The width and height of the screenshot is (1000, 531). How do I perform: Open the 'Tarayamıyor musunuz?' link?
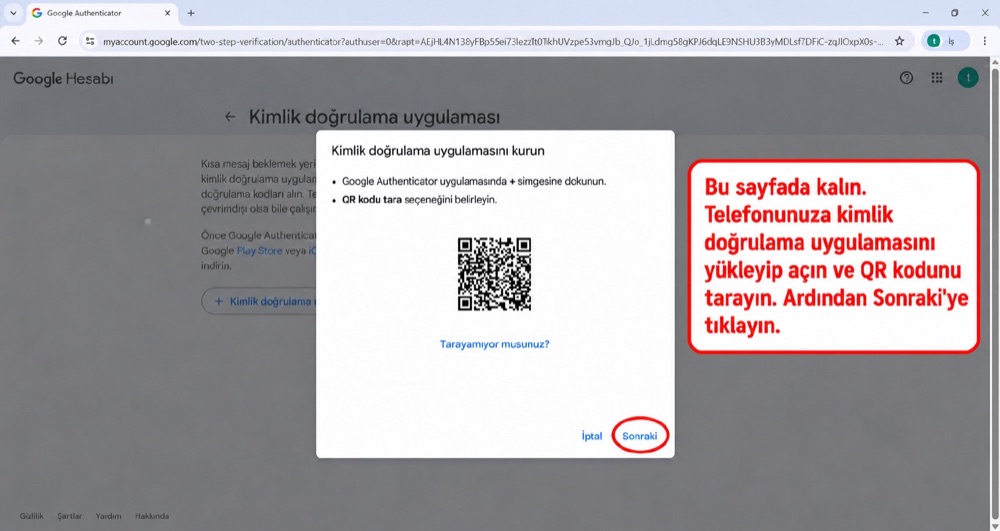click(494, 344)
